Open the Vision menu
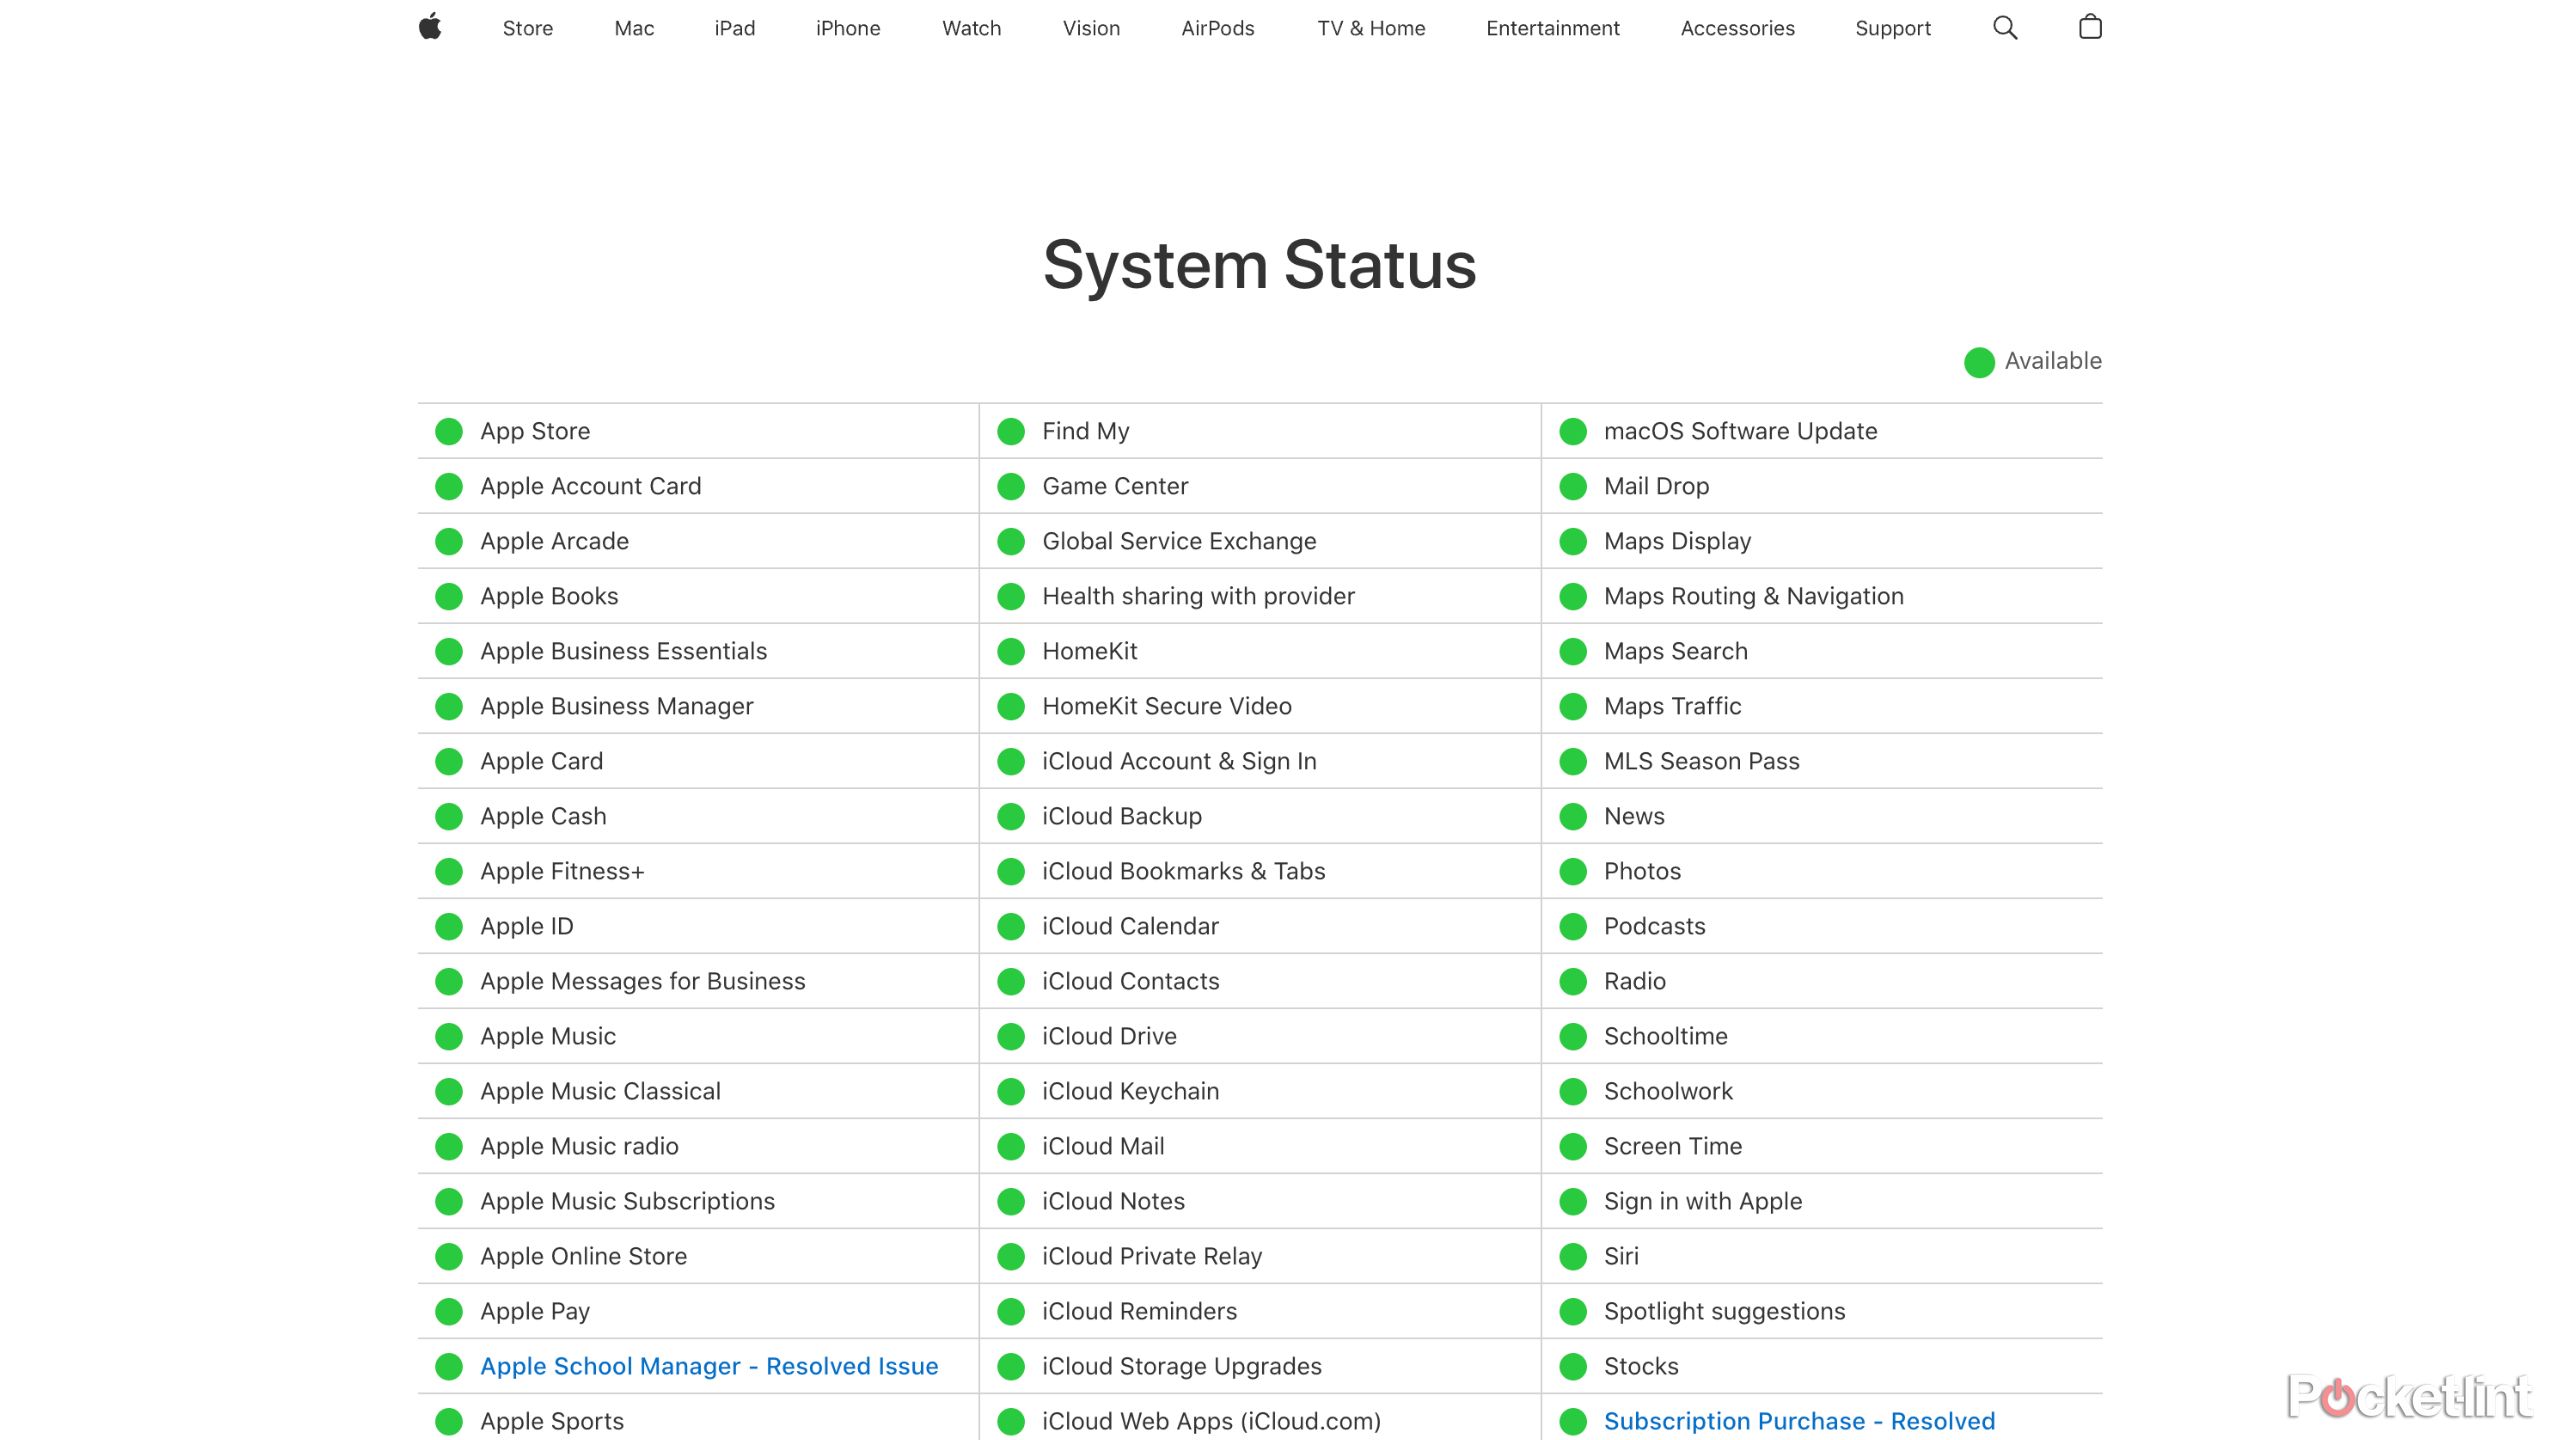This screenshot has height=1440, width=2560. (1091, 28)
